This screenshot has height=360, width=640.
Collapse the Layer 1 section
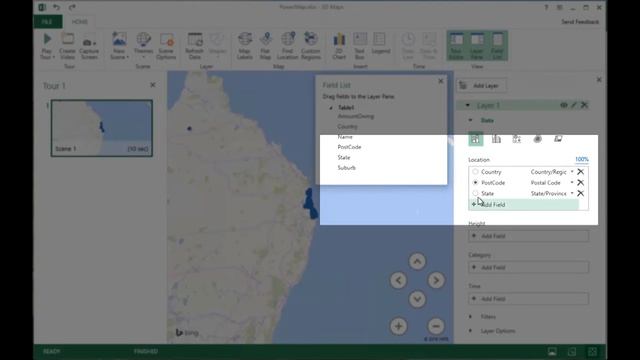tap(468, 105)
